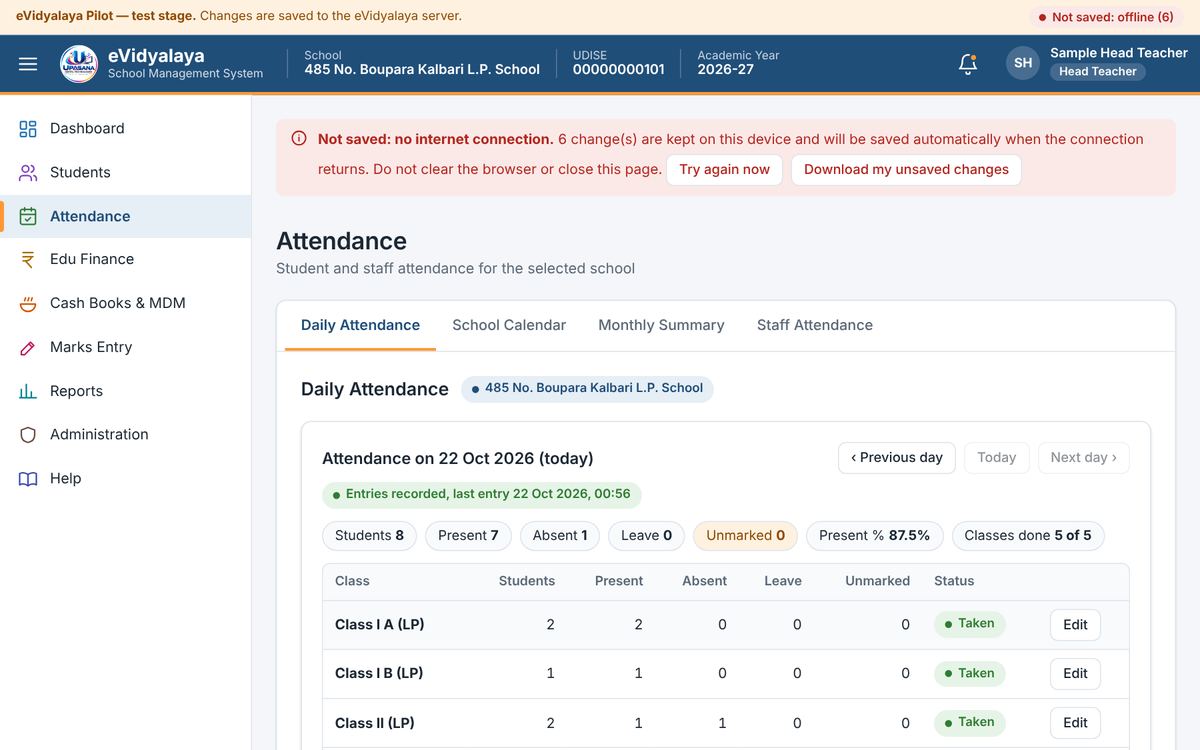Open the Monthly Summary tab

pyautogui.click(x=661, y=325)
